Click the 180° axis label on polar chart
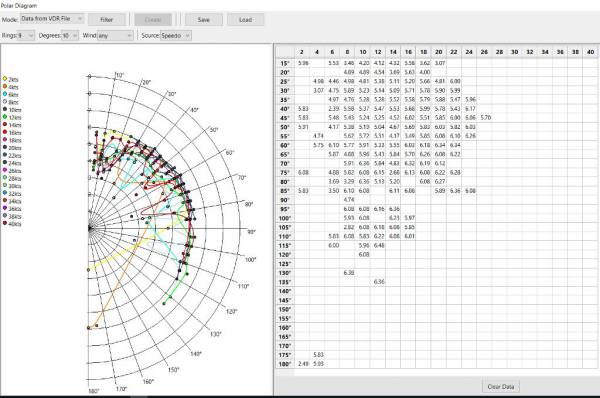The height and width of the screenshot is (398, 600). [94, 391]
